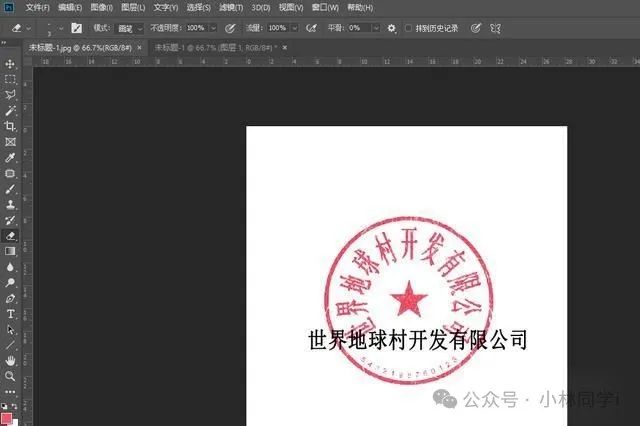Image resolution: width=640 pixels, height=426 pixels.
Task: Open the 帮助(H) menu
Action: coord(360,7)
